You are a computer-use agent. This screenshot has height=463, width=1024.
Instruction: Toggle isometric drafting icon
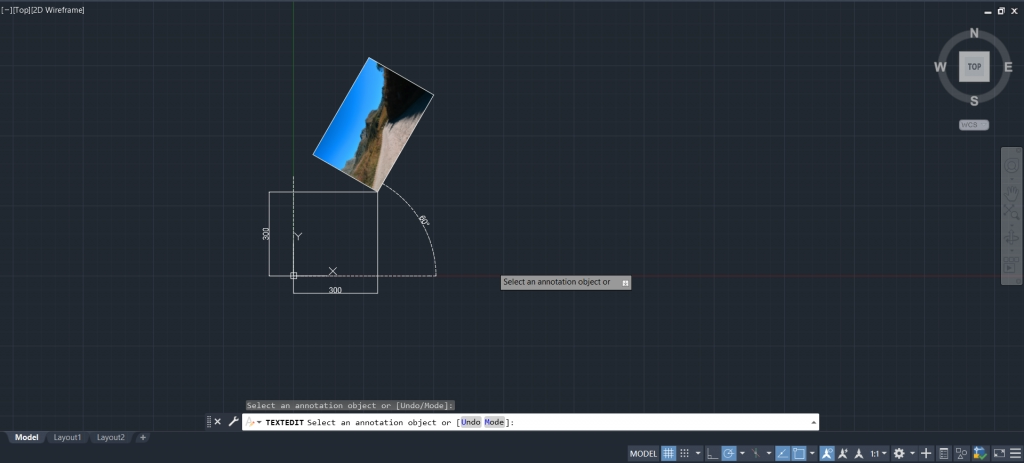(756, 453)
